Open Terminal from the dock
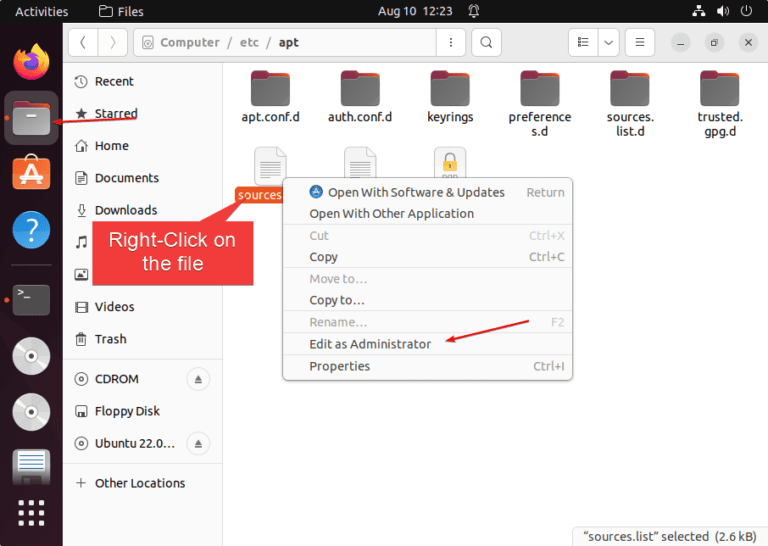The height and width of the screenshot is (546, 768). click(31, 300)
